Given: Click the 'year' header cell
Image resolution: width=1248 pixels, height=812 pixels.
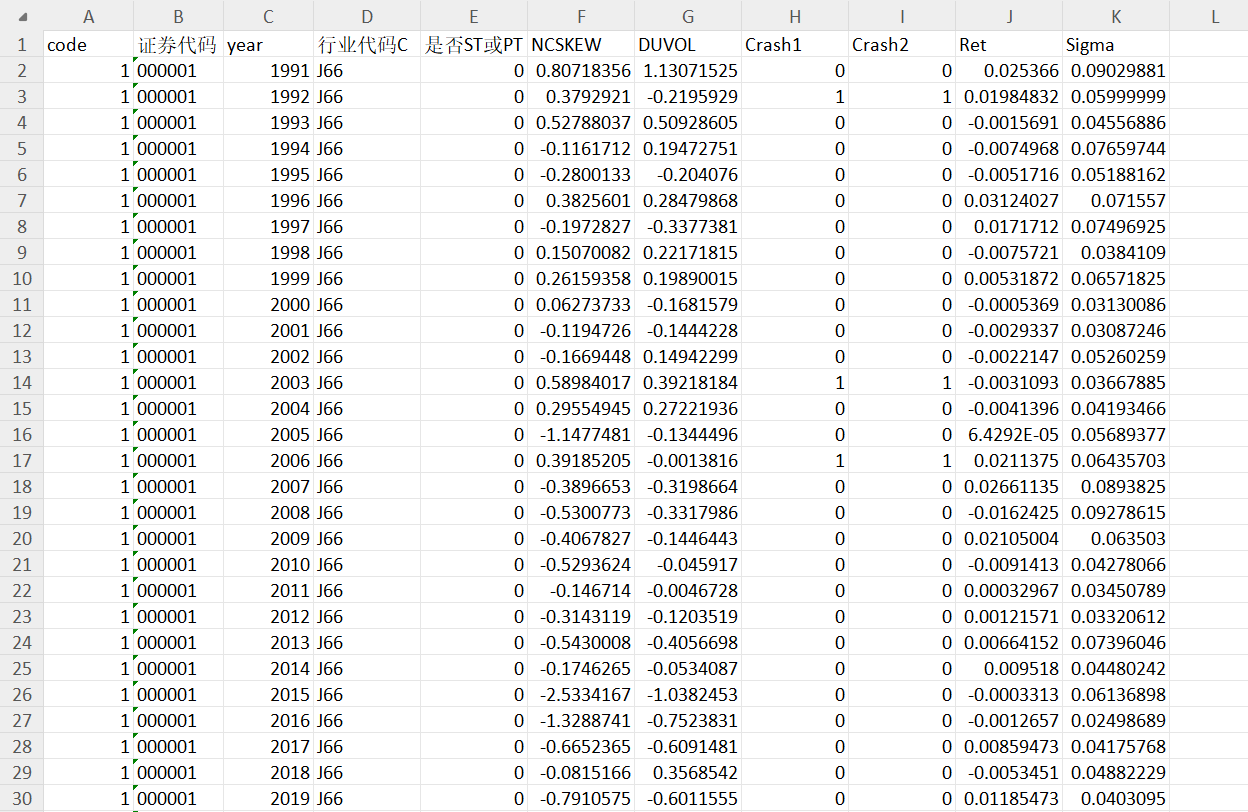Looking at the screenshot, I should click(268, 45).
